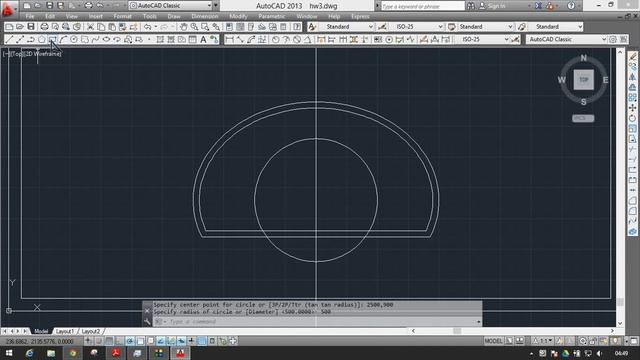Open the AutoCAD Classic dropdown in Workspaces toolbar

coord(567,39)
